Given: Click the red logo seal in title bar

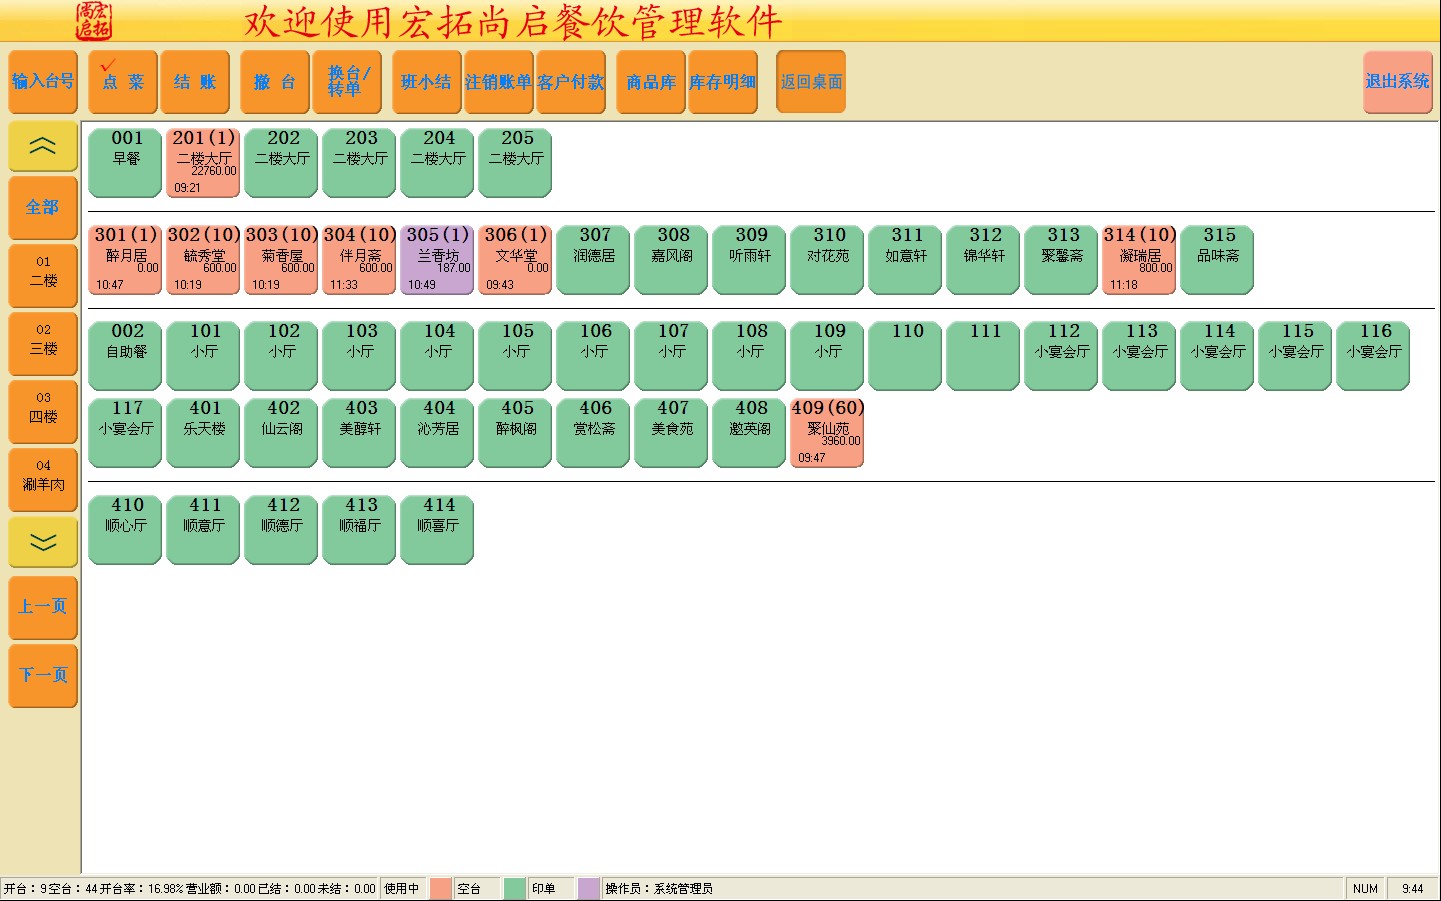Looking at the screenshot, I should pos(93,20).
